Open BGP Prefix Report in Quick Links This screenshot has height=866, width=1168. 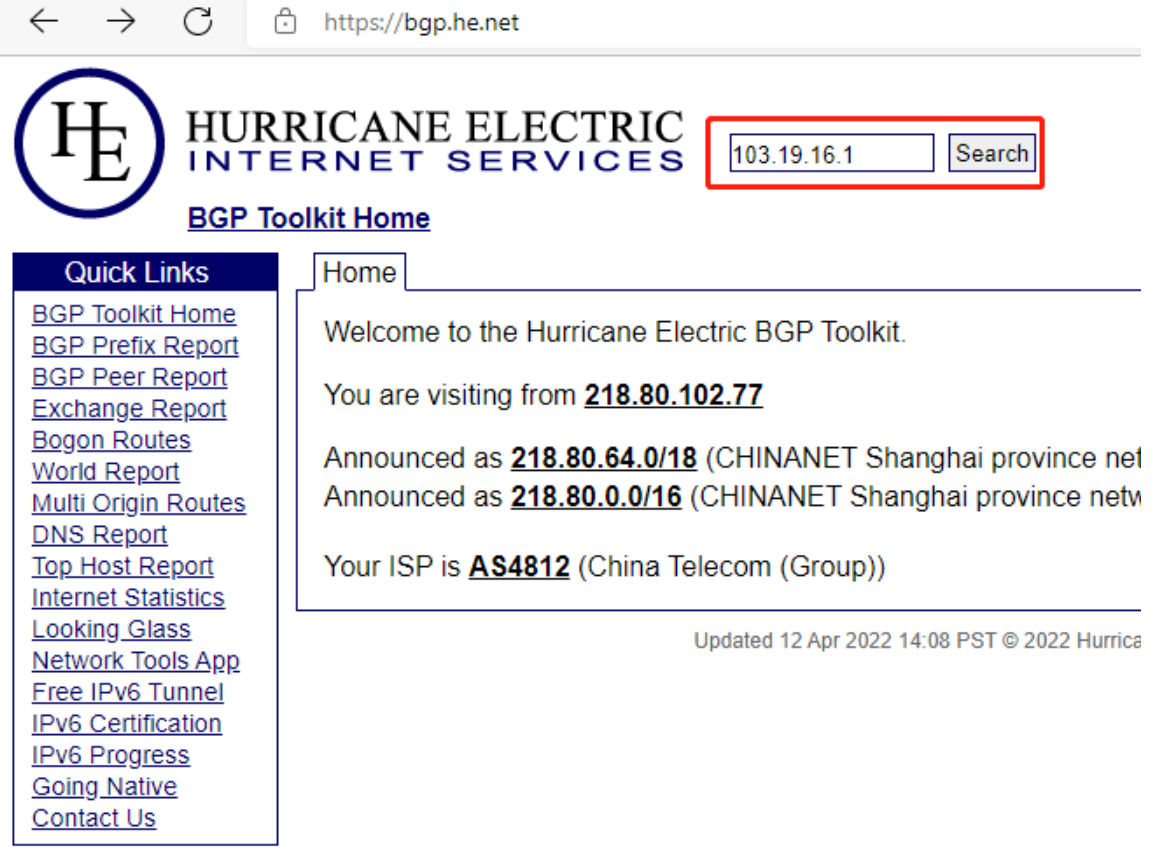point(135,346)
